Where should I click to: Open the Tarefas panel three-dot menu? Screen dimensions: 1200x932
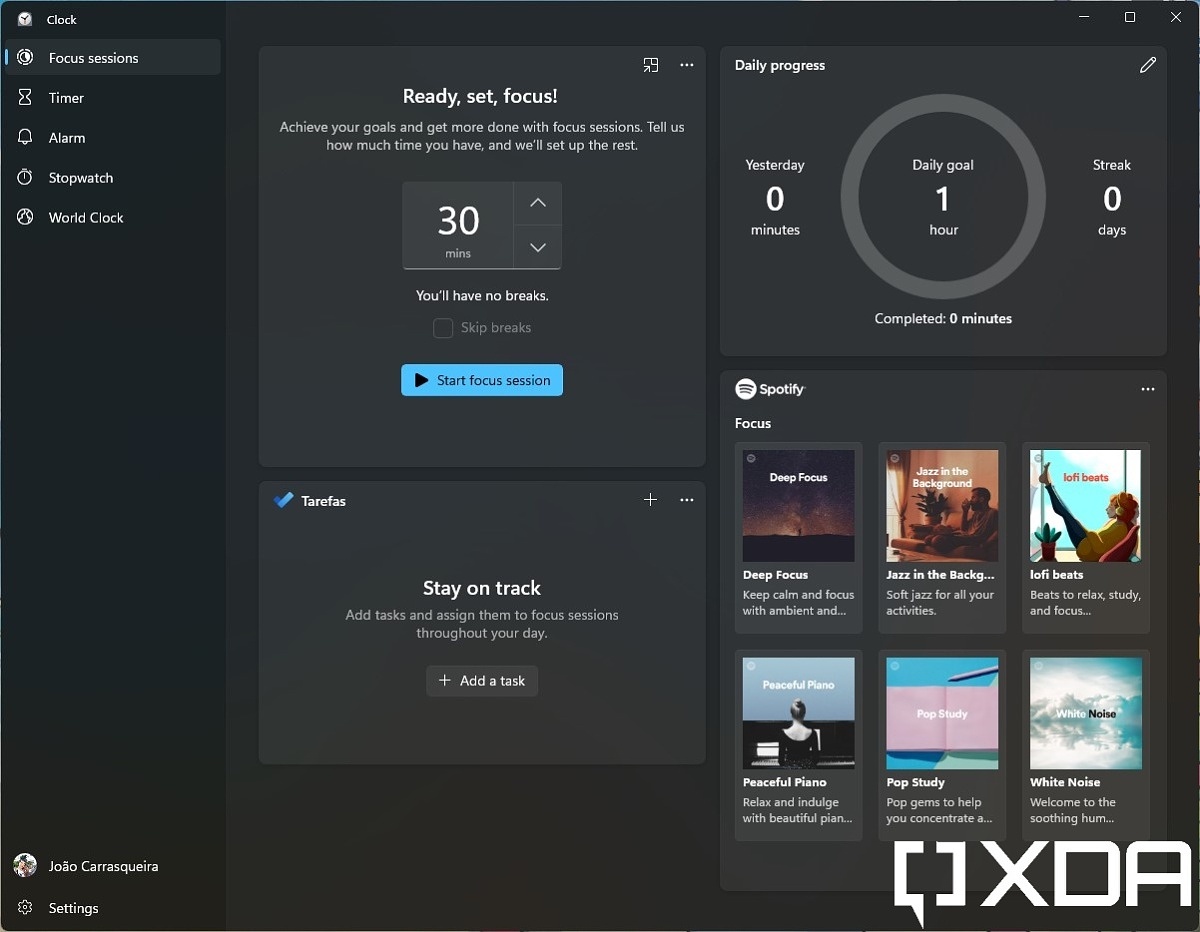pyautogui.click(x=687, y=500)
